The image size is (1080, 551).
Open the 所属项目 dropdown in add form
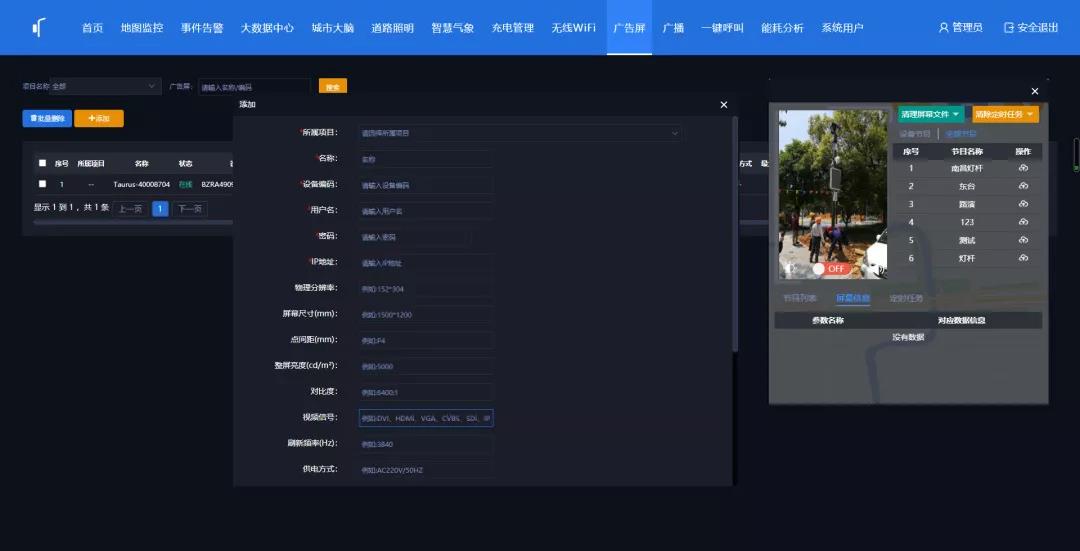519,132
